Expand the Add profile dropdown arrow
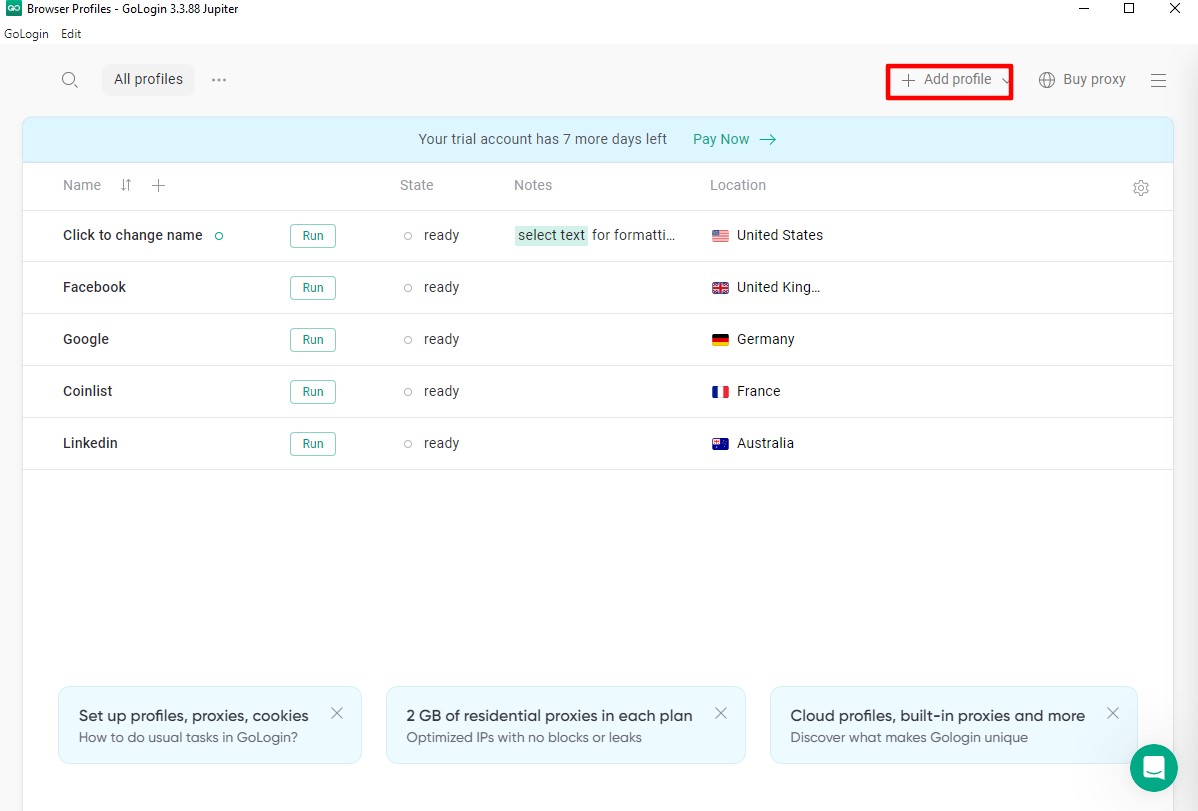The image size is (1198, 811). 1005,81
